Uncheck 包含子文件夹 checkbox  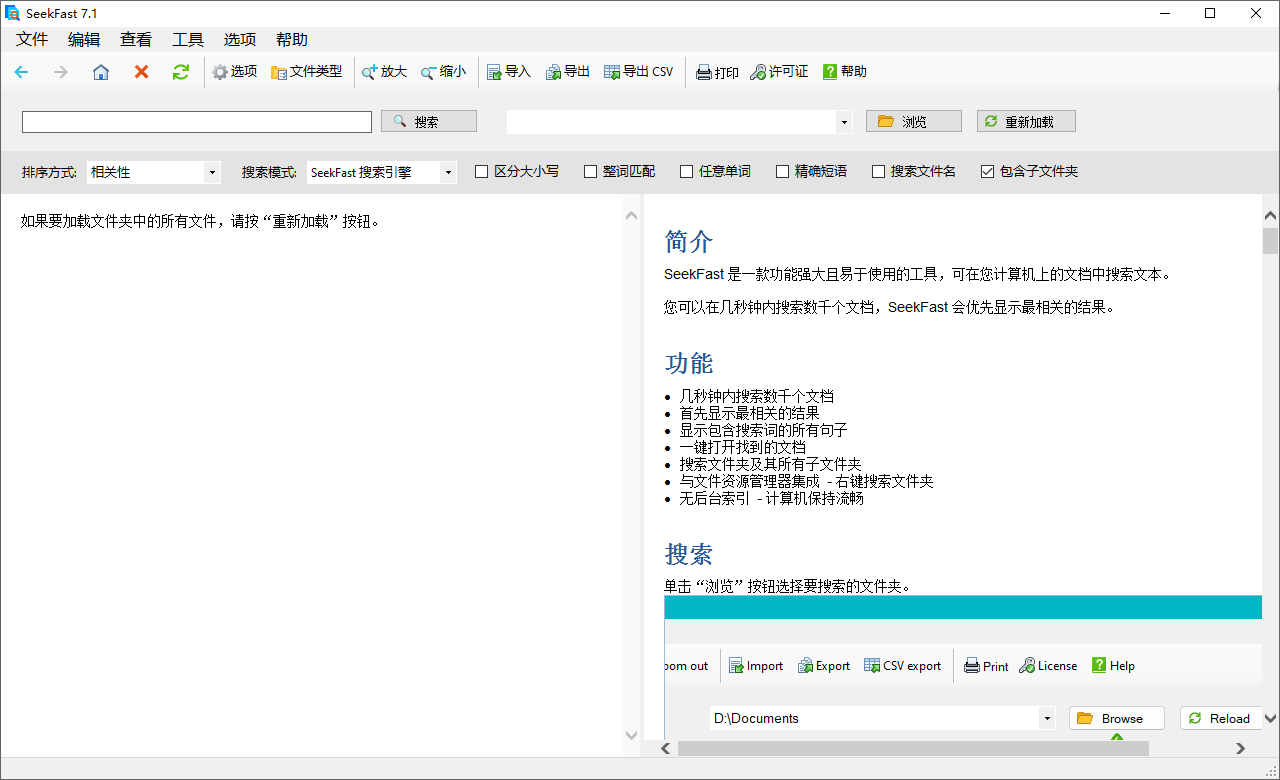[987, 172]
